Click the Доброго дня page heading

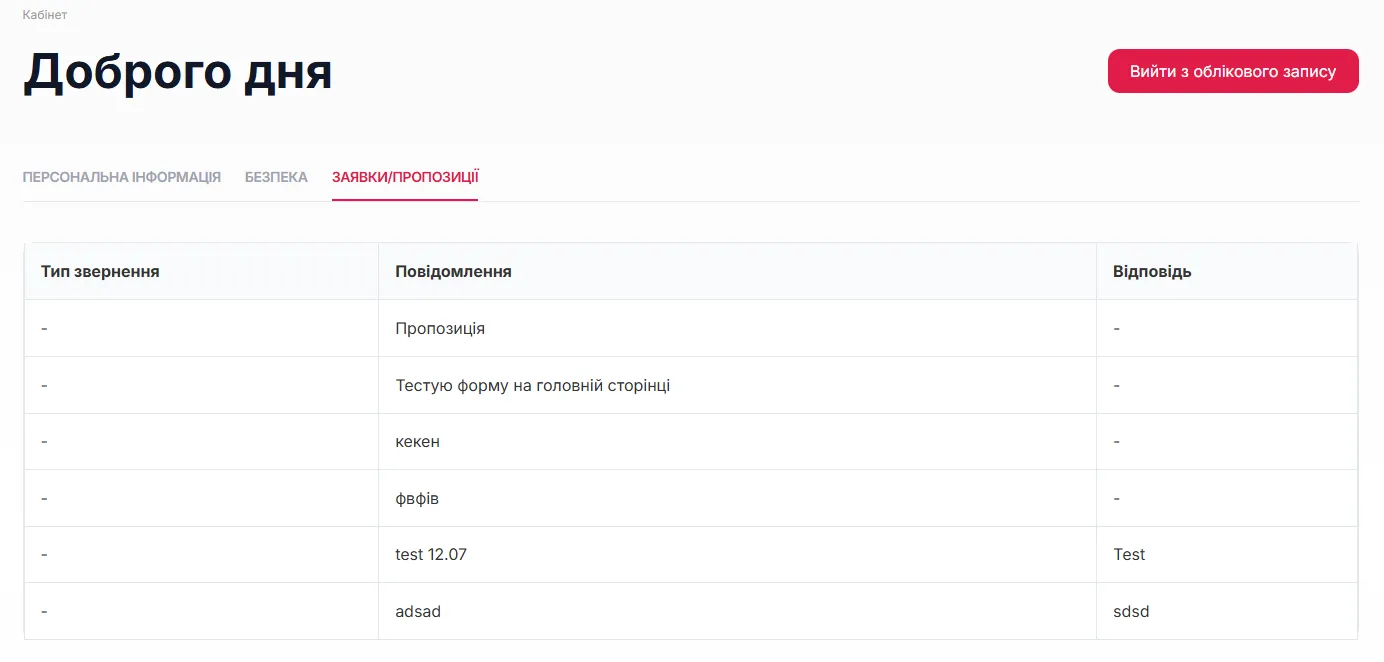pyautogui.click(x=178, y=72)
